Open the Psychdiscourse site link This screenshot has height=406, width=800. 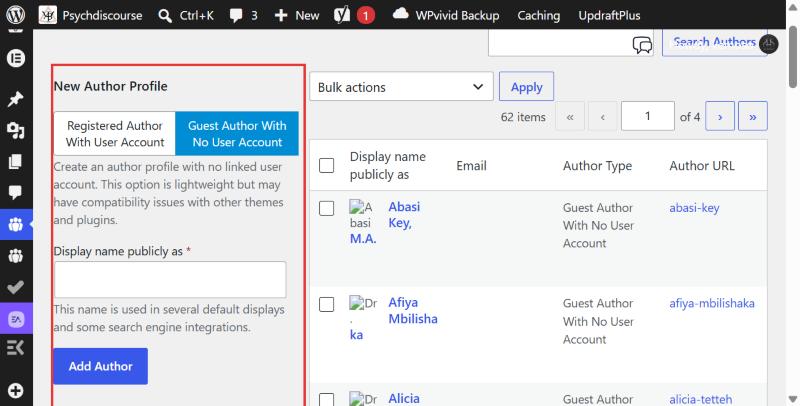(x=91, y=15)
